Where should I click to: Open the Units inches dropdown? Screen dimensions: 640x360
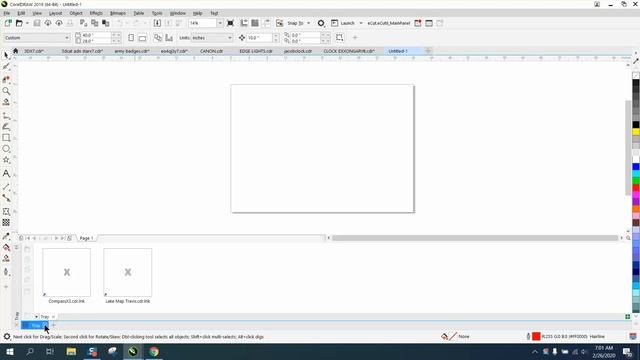229,38
